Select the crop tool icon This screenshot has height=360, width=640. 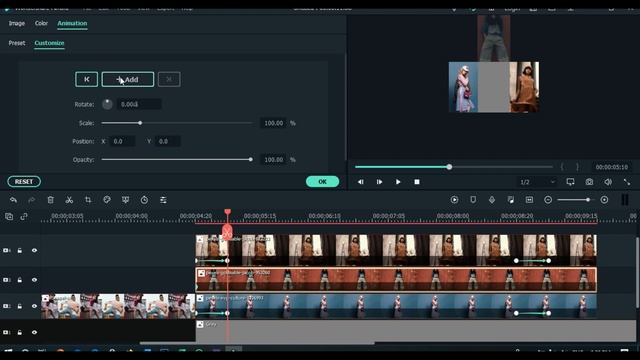[x=88, y=200]
